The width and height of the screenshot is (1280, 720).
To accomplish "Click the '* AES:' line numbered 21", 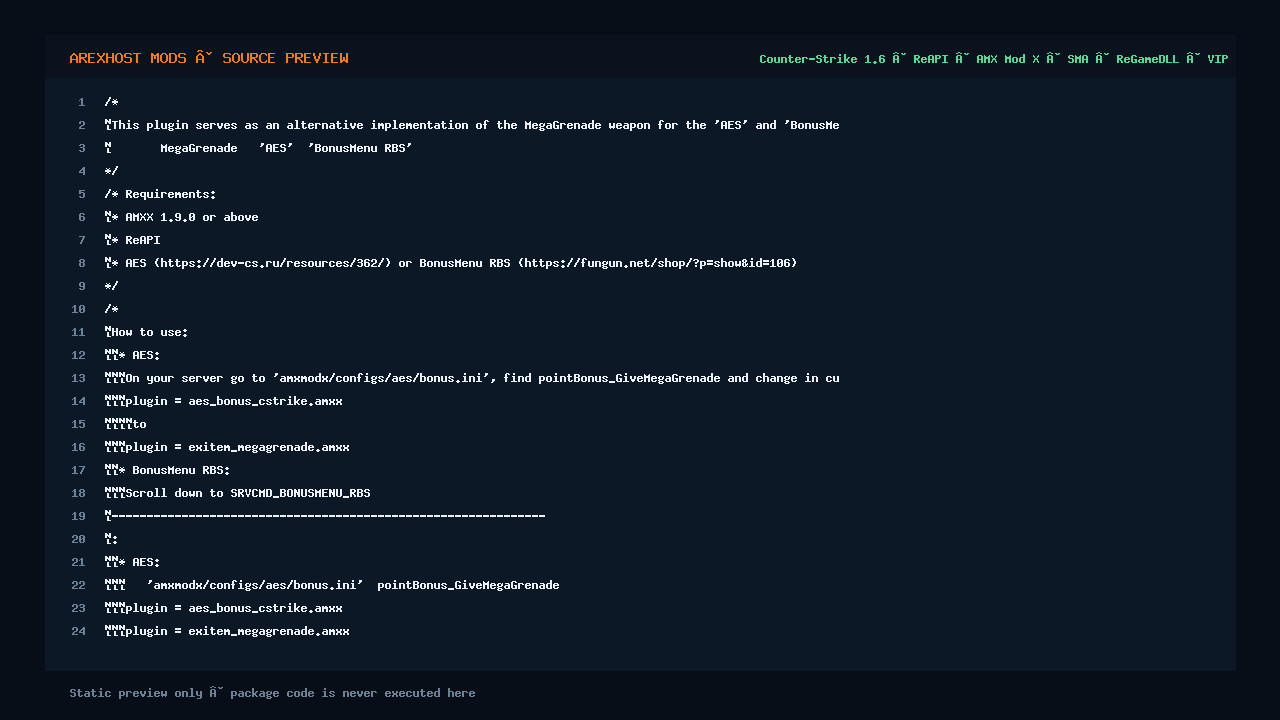I will pyautogui.click(x=132, y=562).
